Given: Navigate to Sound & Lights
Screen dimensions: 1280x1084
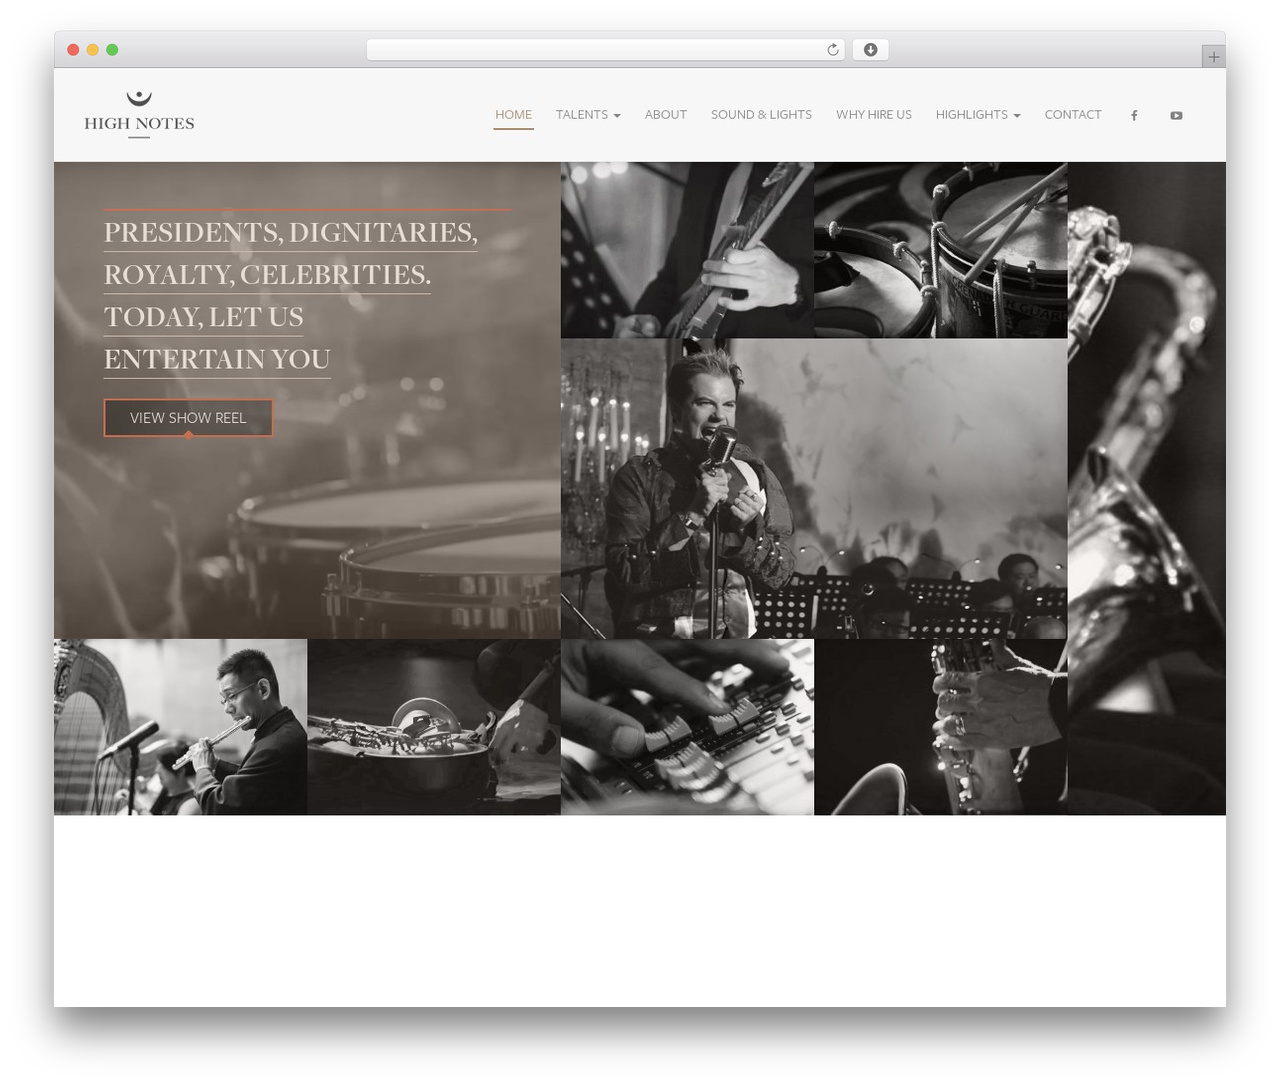Looking at the screenshot, I should [761, 115].
